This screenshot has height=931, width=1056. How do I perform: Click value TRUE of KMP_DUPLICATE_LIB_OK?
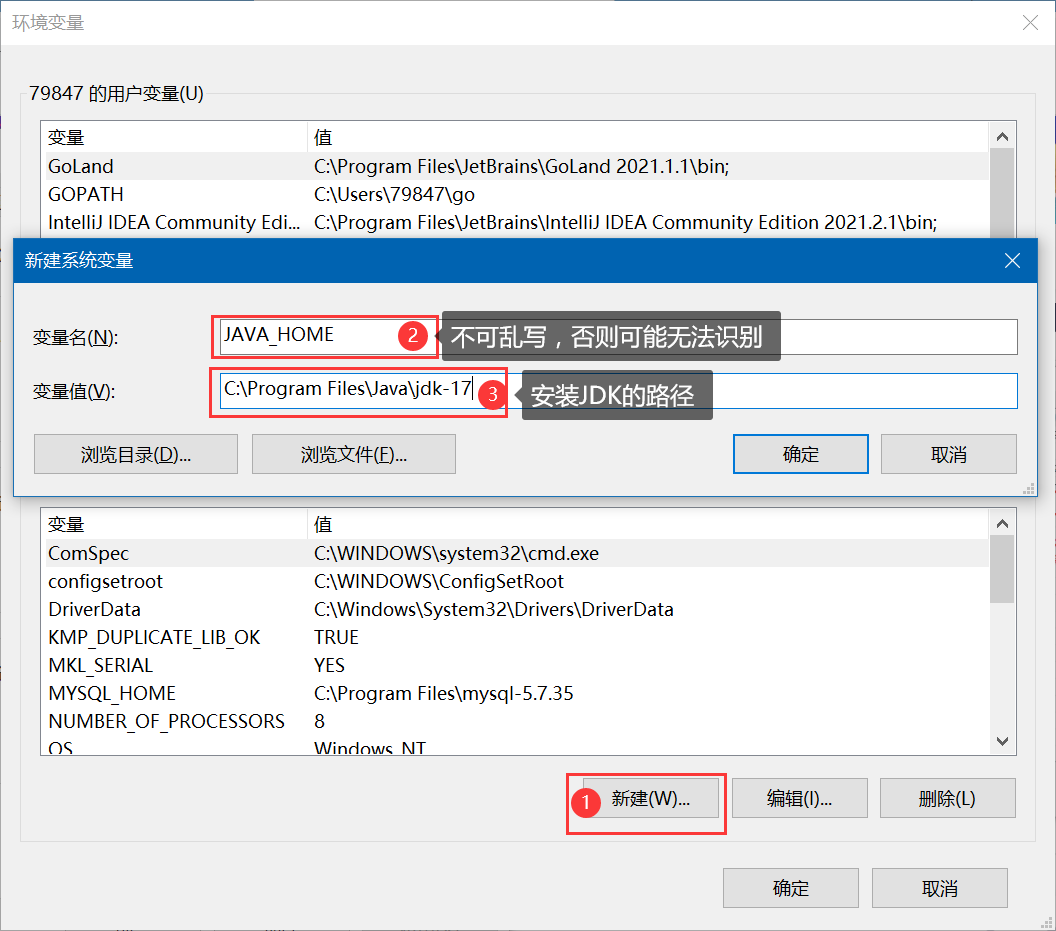click(336, 637)
